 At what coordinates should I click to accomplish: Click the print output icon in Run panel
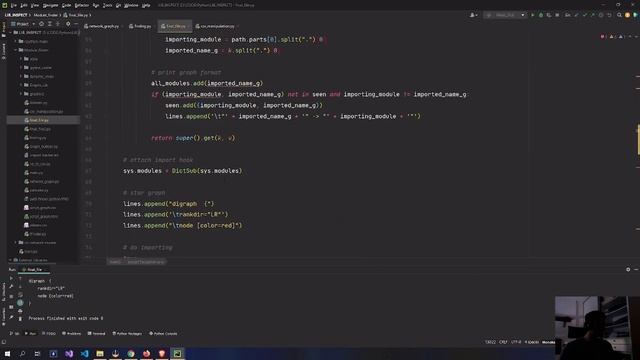click(20, 311)
